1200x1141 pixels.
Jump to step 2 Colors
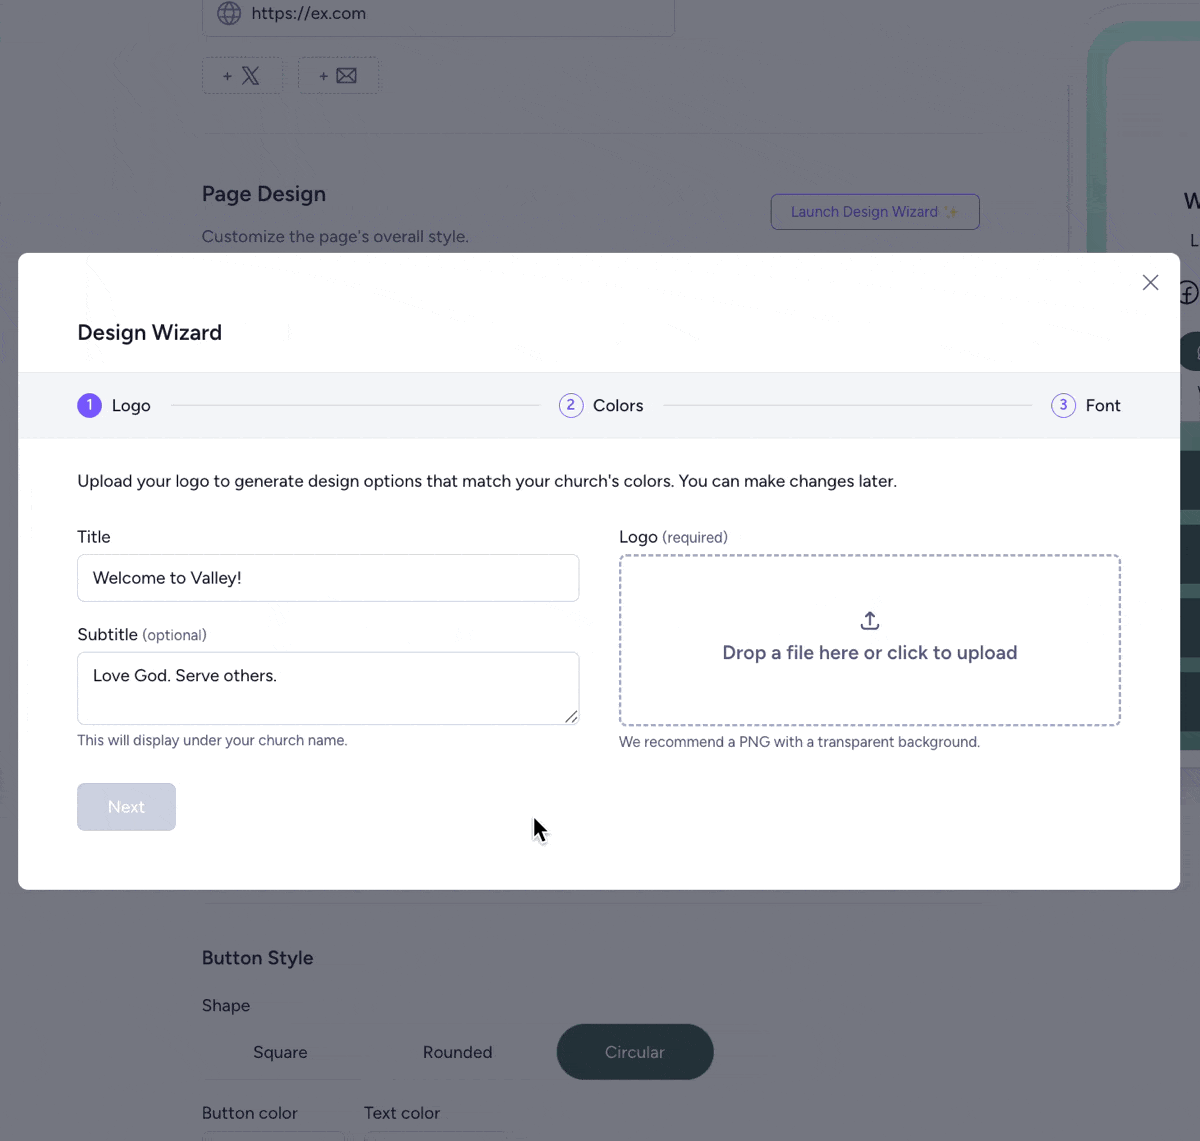click(x=601, y=405)
